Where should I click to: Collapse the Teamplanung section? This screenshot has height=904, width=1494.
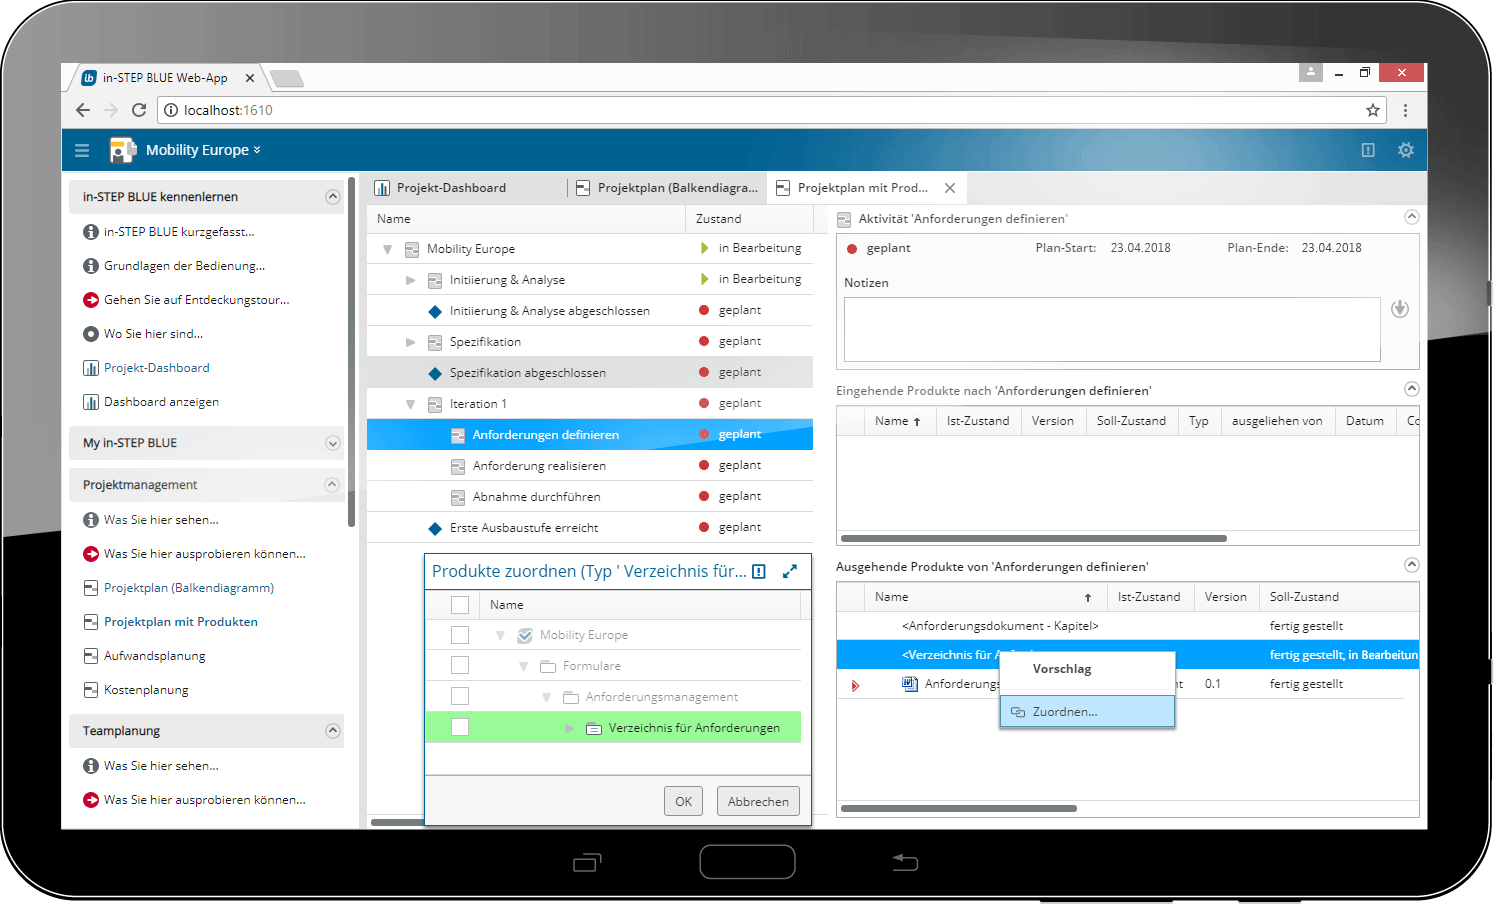point(332,731)
